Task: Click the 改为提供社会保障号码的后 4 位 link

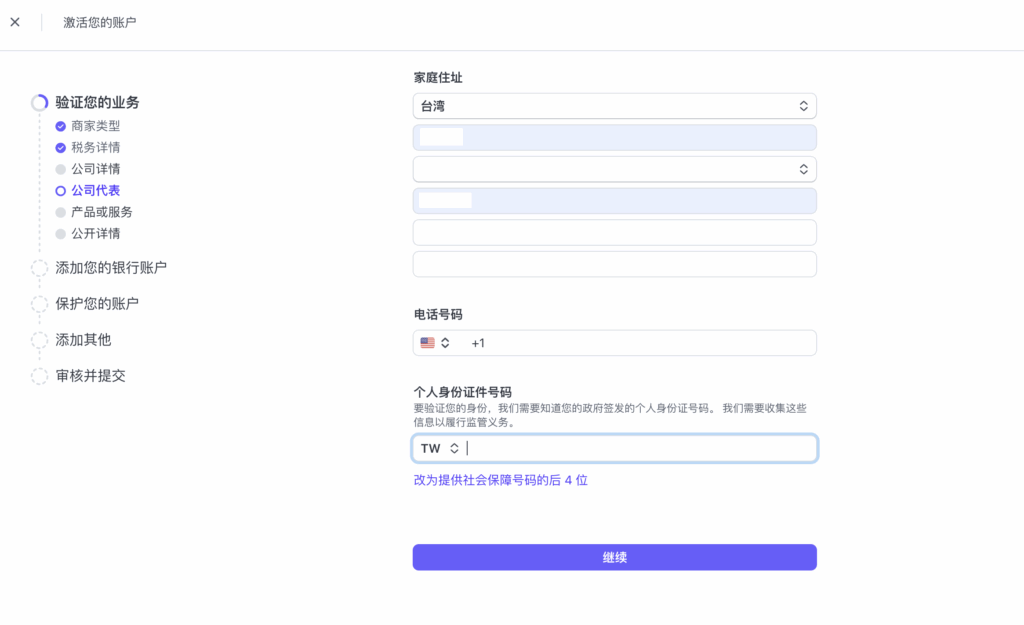Action: tap(500, 480)
